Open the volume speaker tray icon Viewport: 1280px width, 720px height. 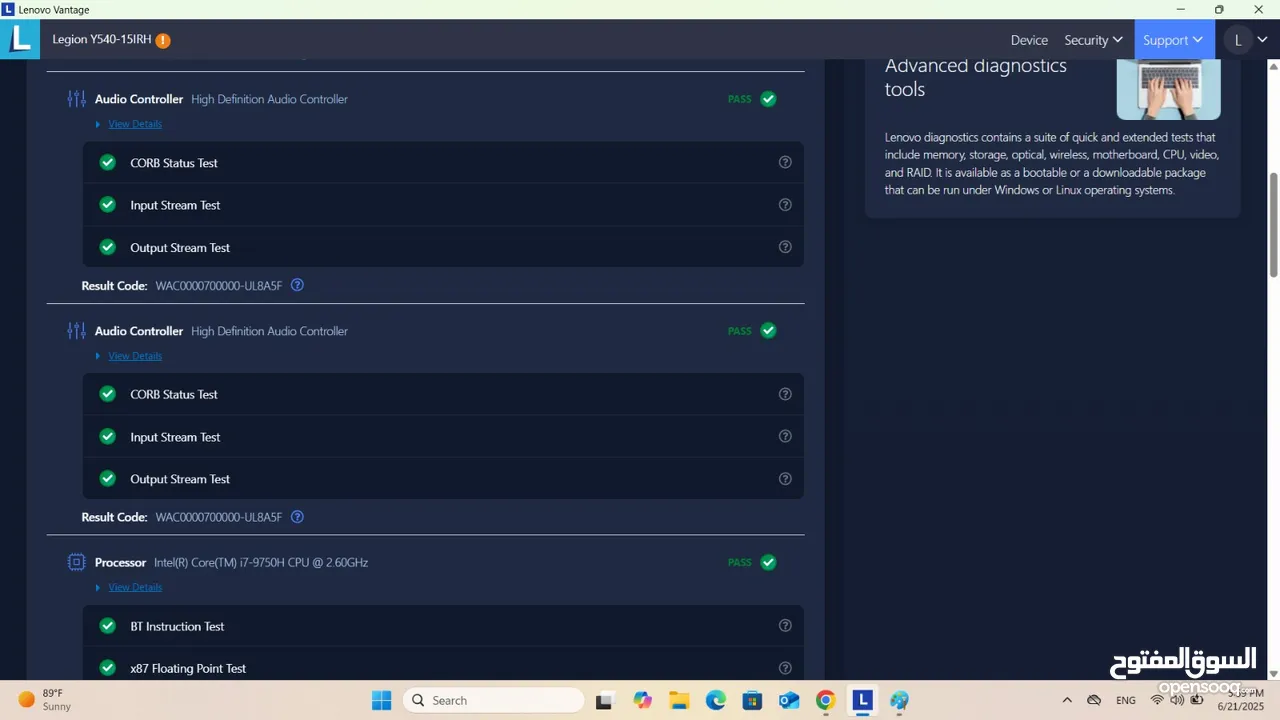click(x=1177, y=700)
